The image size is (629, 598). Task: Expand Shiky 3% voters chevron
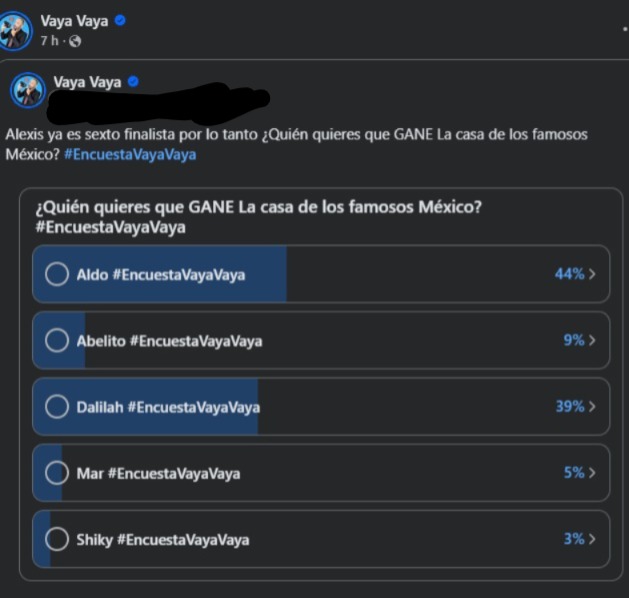pos(593,539)
